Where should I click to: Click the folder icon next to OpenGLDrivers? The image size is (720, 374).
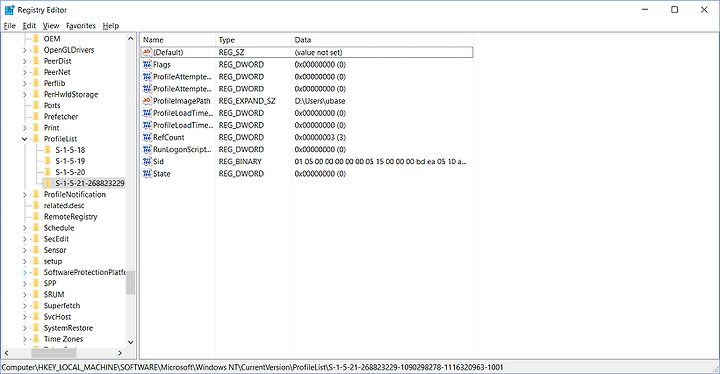tap(36, 50)
